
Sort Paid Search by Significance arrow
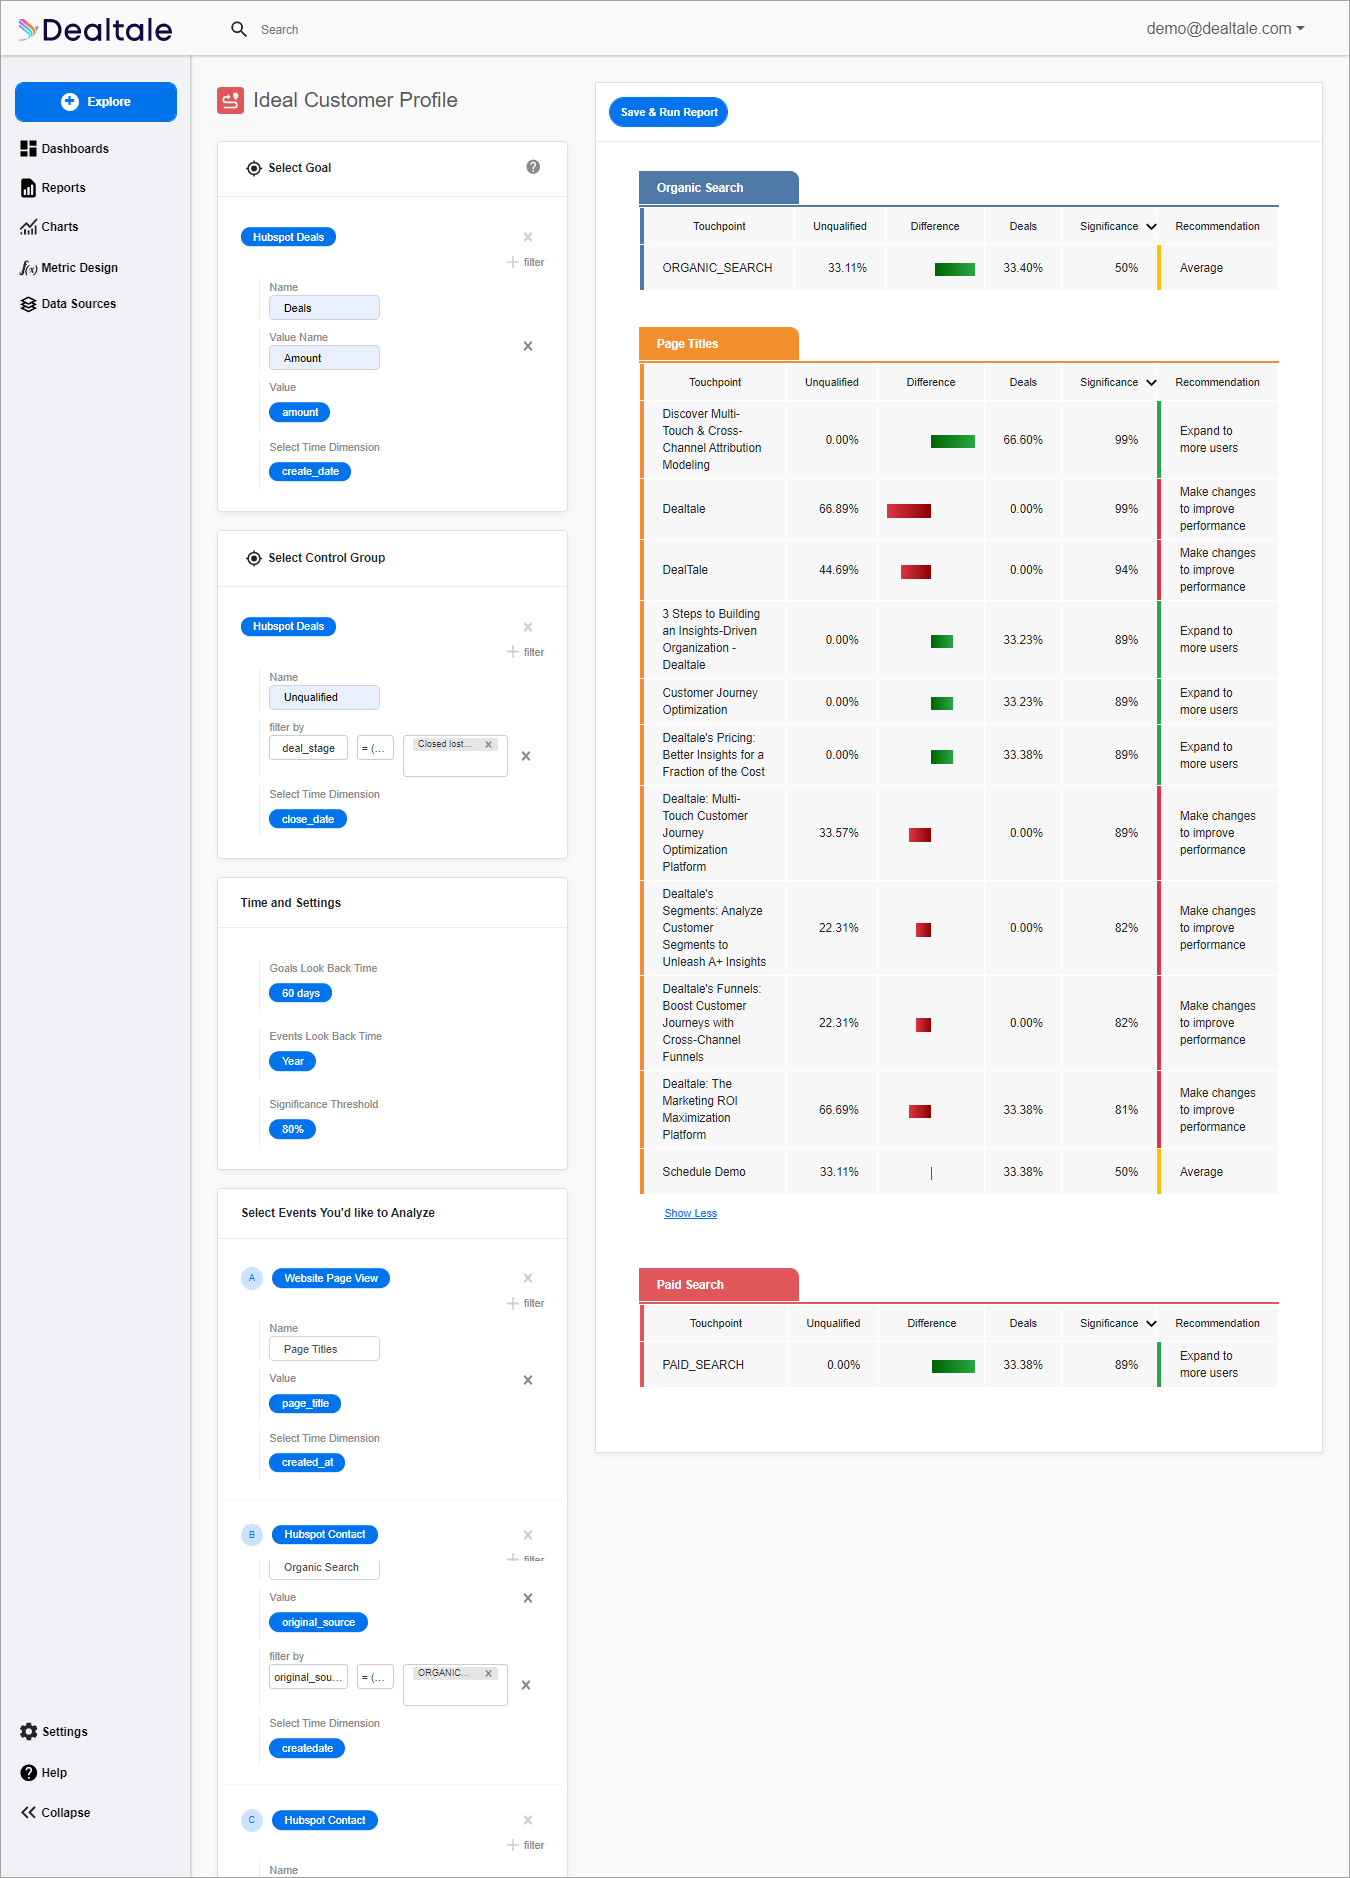coord(1151,1324)
